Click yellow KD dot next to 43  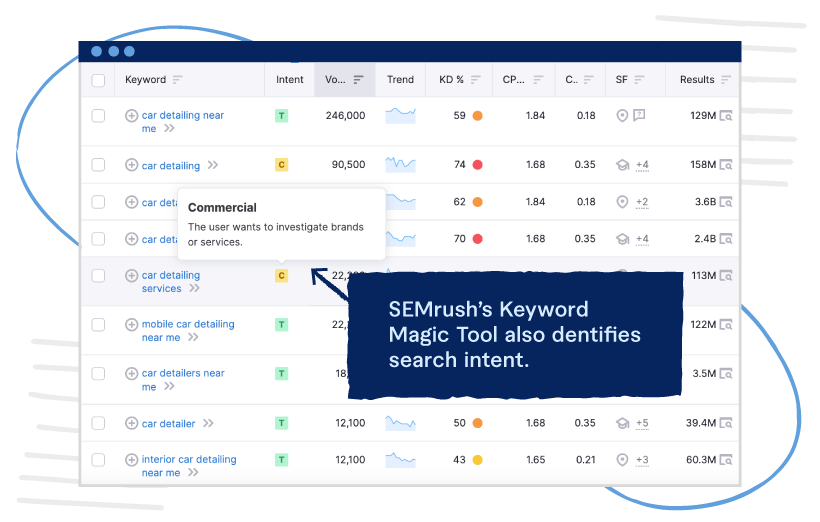(477, 460)
